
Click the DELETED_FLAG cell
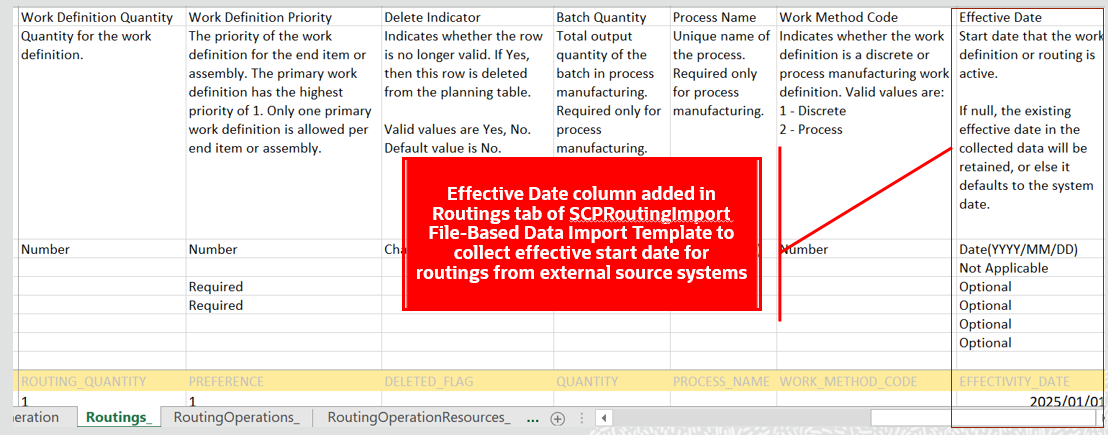click(466, 381)
